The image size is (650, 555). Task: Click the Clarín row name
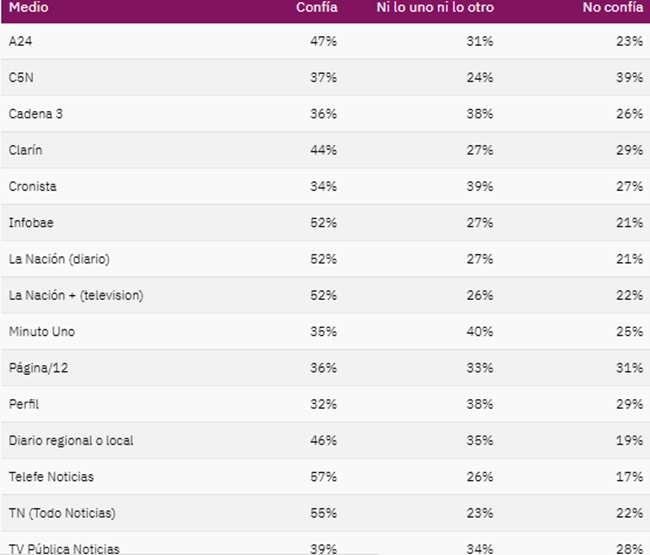pos(26,150)
